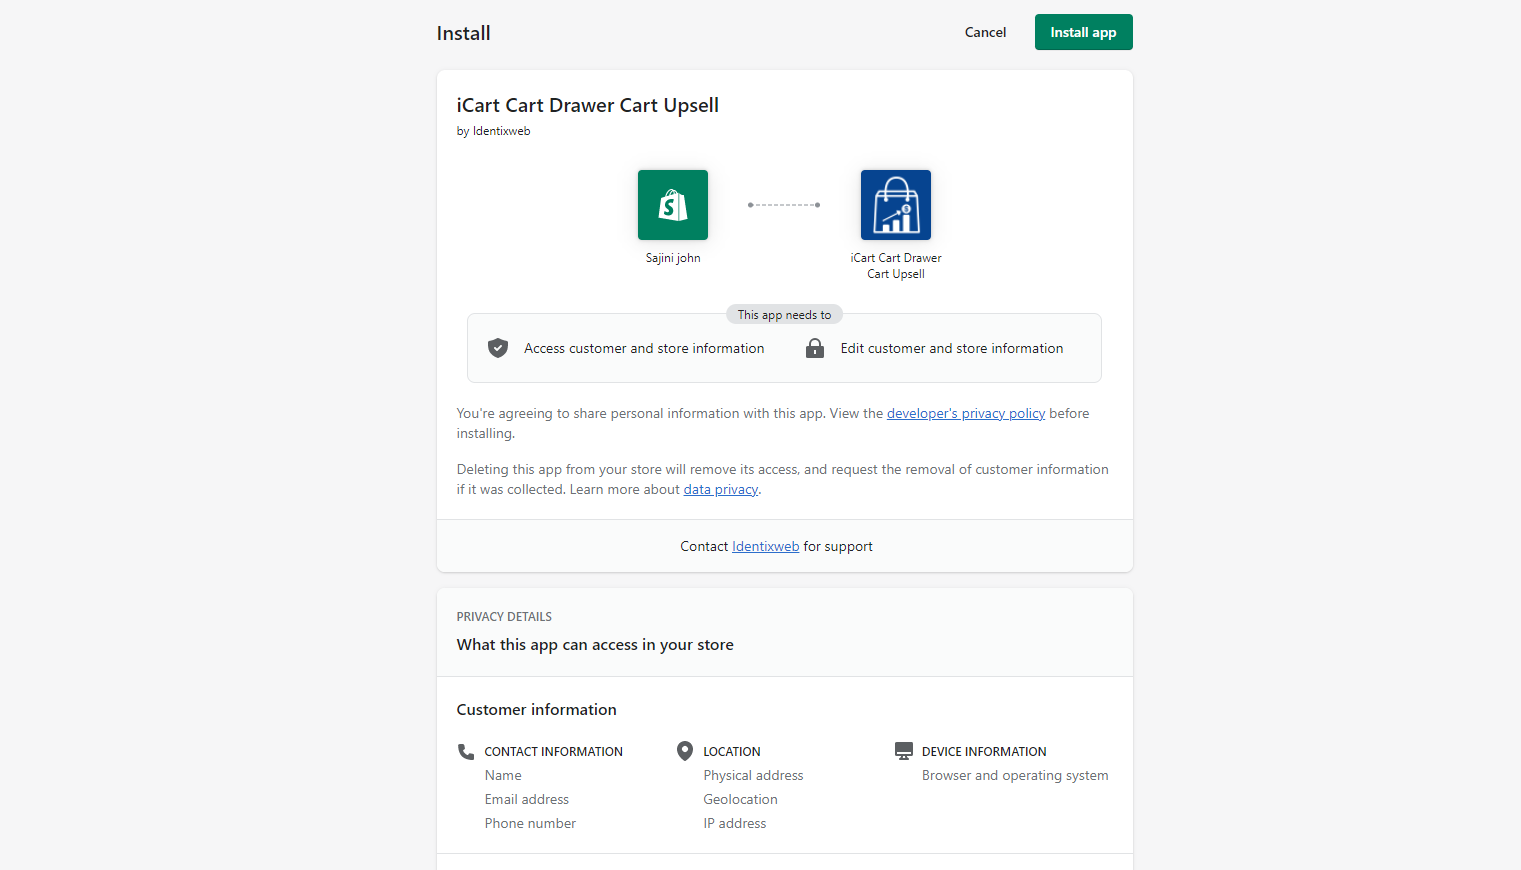Click the monitor device information icon
The width and height of the screenshot is (1521, 870).
904,751
